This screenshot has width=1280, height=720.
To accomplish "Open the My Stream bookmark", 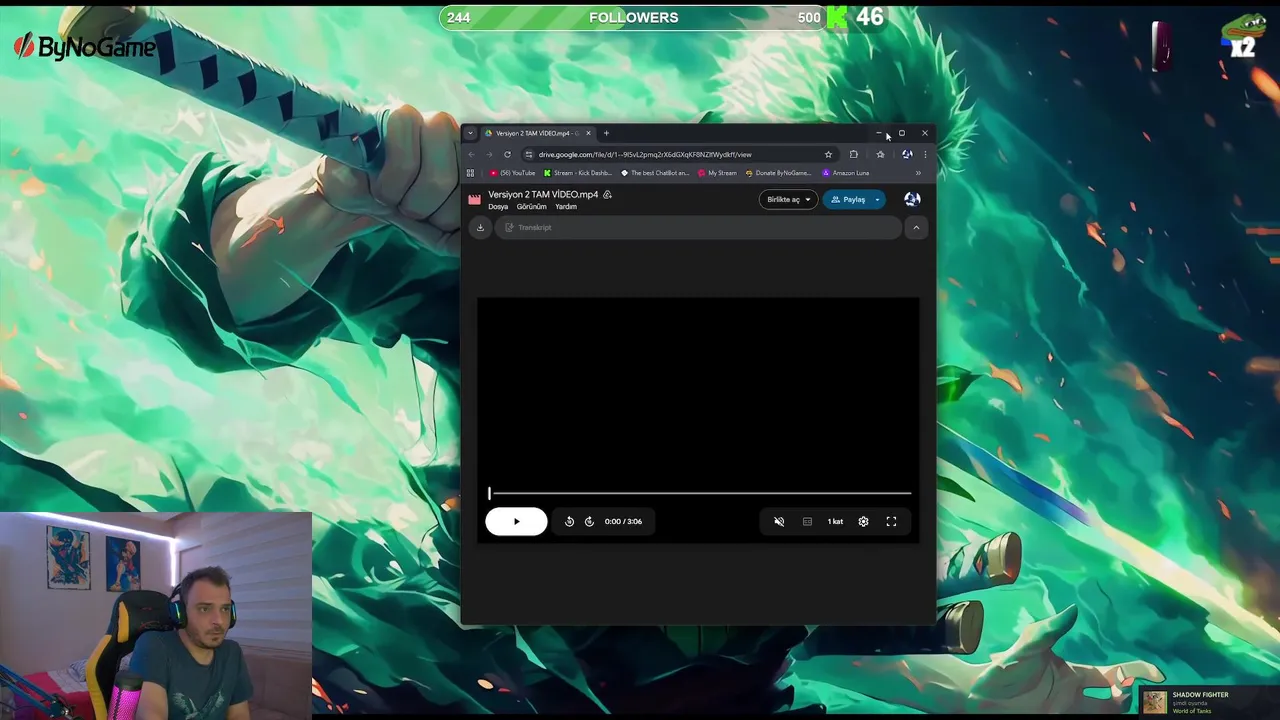I will (717, 173).
